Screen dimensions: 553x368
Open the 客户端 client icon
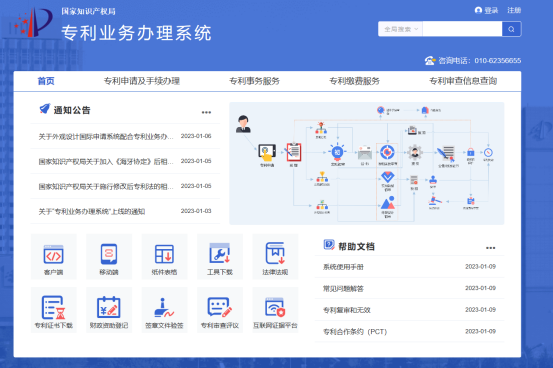pyautogui.click(x=54, y=257)
